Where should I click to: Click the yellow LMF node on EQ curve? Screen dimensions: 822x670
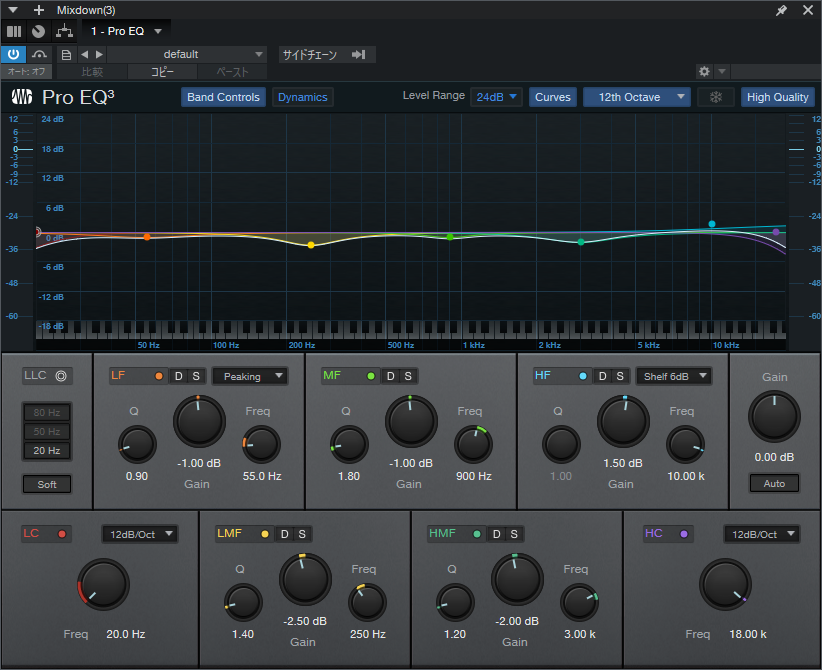click(311, 245)
